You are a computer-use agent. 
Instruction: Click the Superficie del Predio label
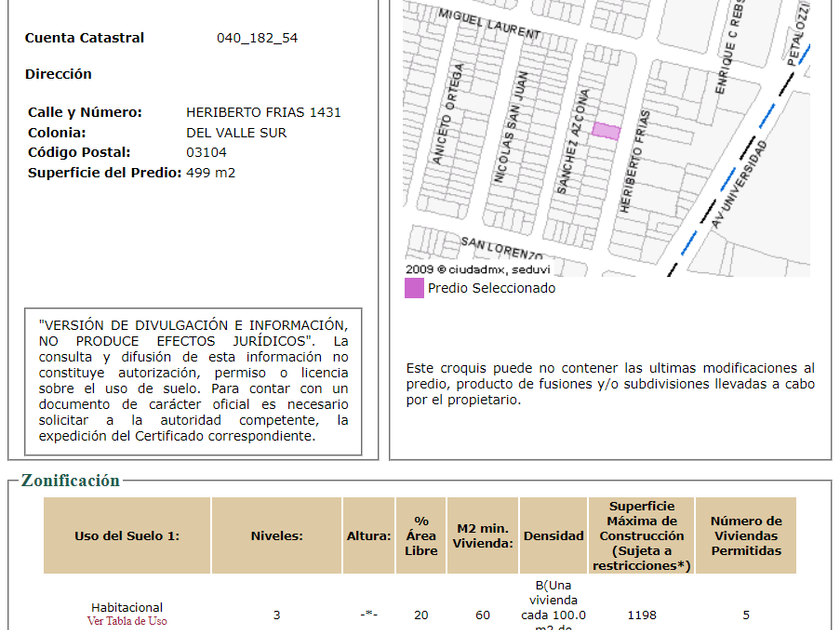coord(105,172)
